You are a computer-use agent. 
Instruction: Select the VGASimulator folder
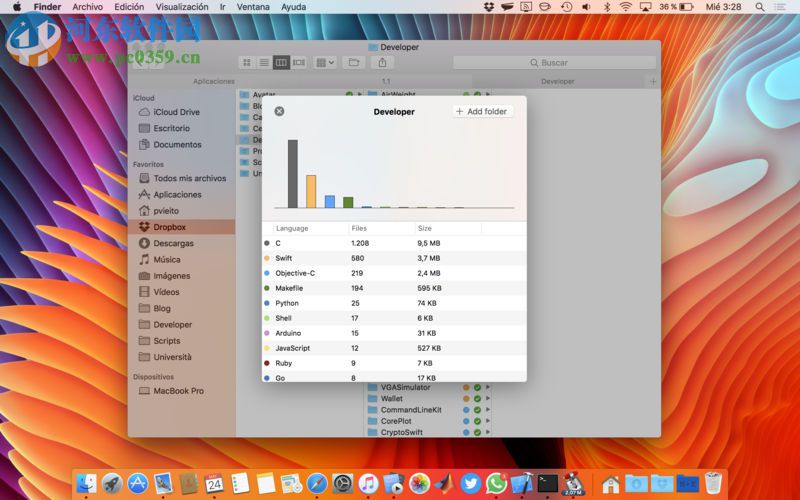[405, 387]
